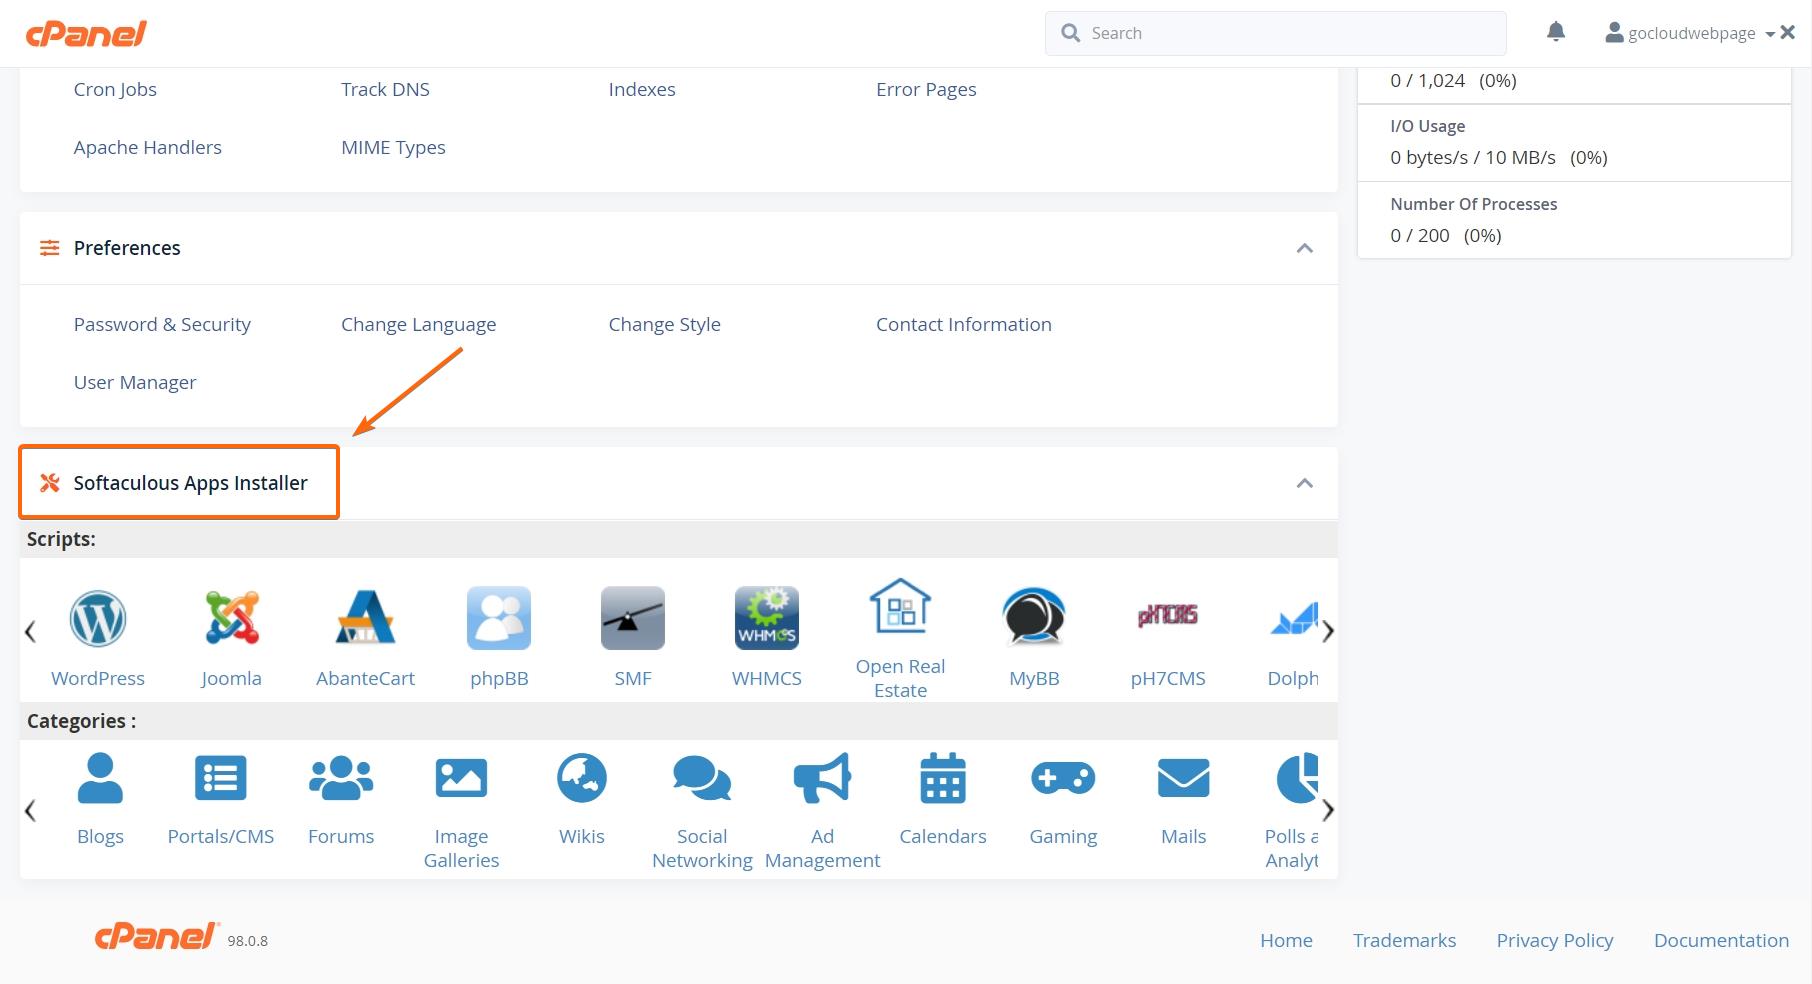Viewport: 1812px width, 984px height.
Task: Open the Documentation footer link
Action: [1721, 940]
